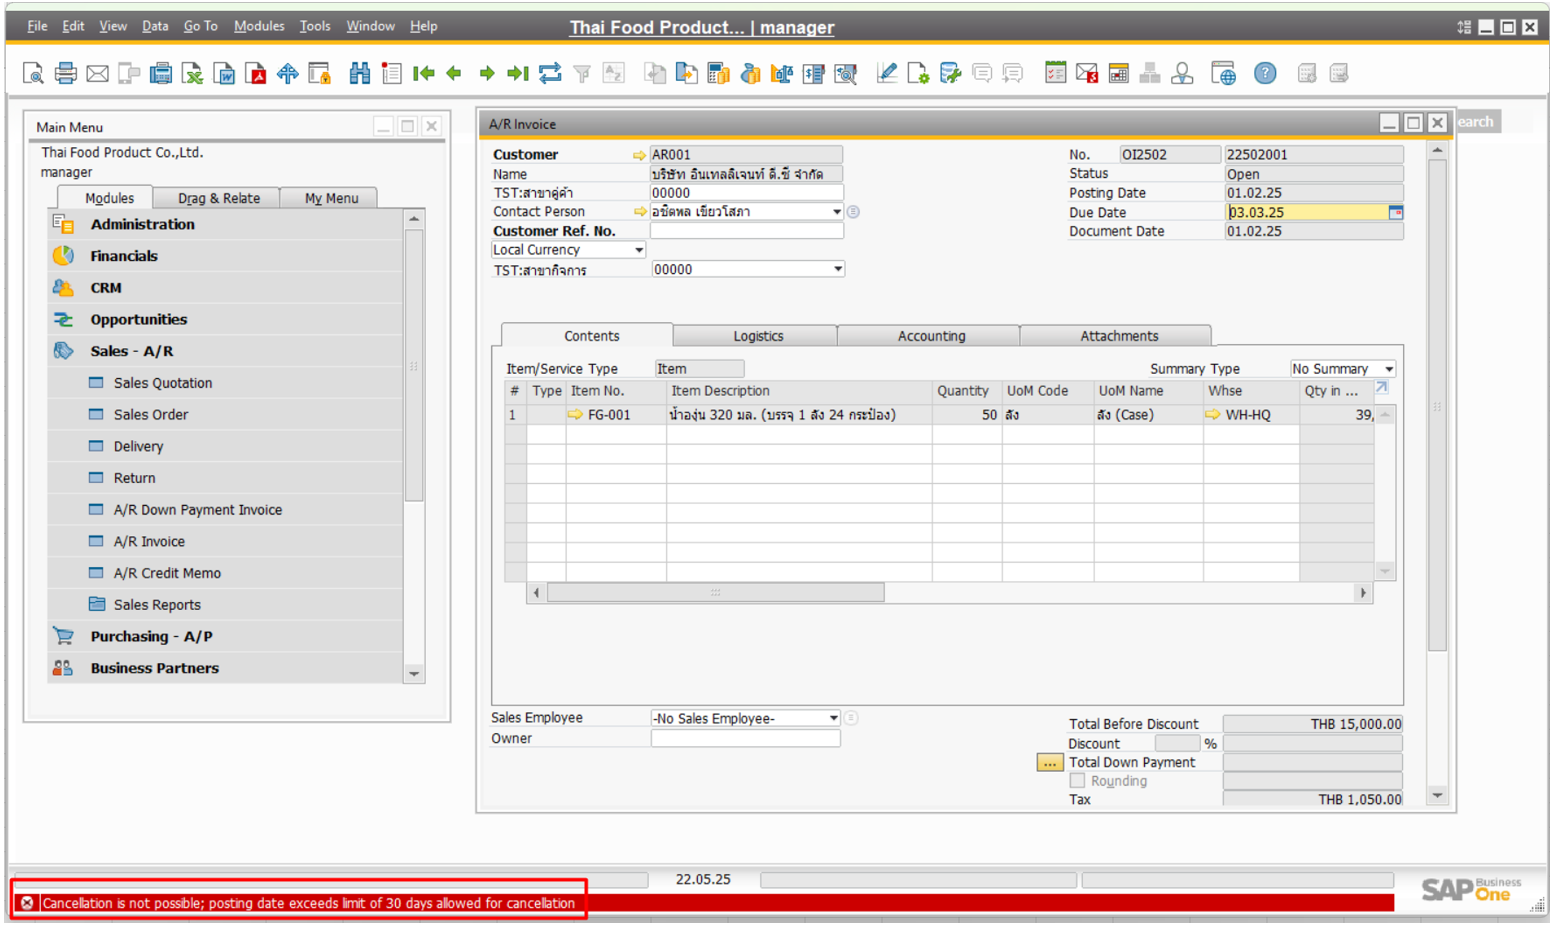Click the Customer Ref. No. field
Viewport: 1556px width, 925px height.
click(746, 231)
